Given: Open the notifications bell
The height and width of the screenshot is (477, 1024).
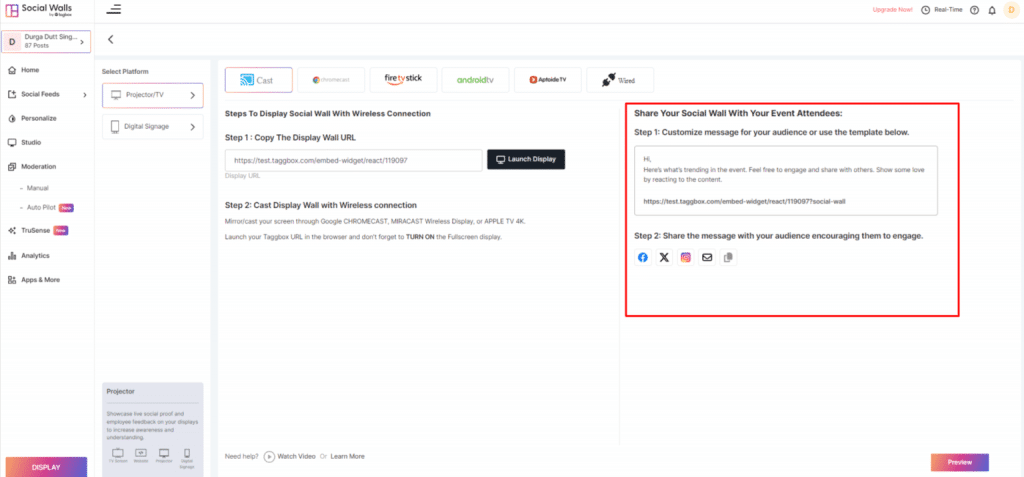Looking at the screenshot, I should 991,10.
